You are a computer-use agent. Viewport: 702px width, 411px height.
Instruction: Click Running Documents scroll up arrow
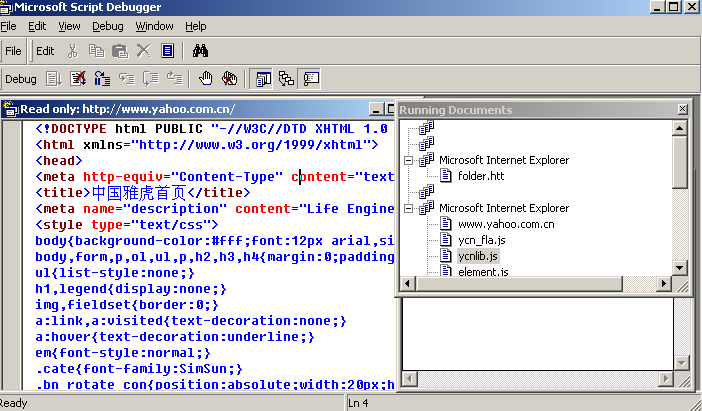[680, 128]
